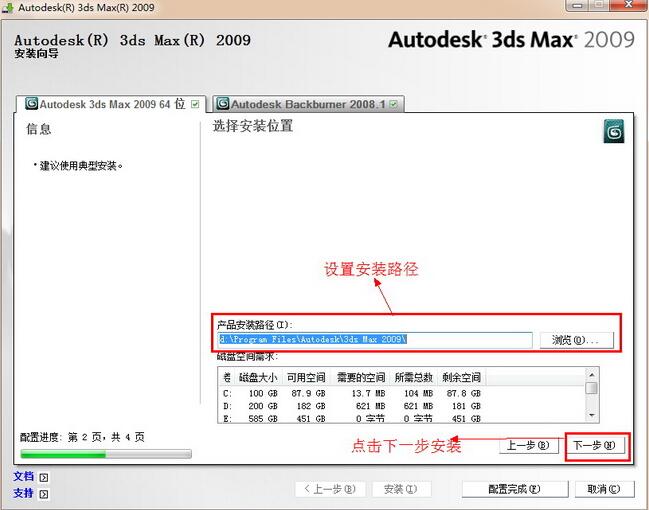
Task: Click the configuration progress bar
Action: 106,455
